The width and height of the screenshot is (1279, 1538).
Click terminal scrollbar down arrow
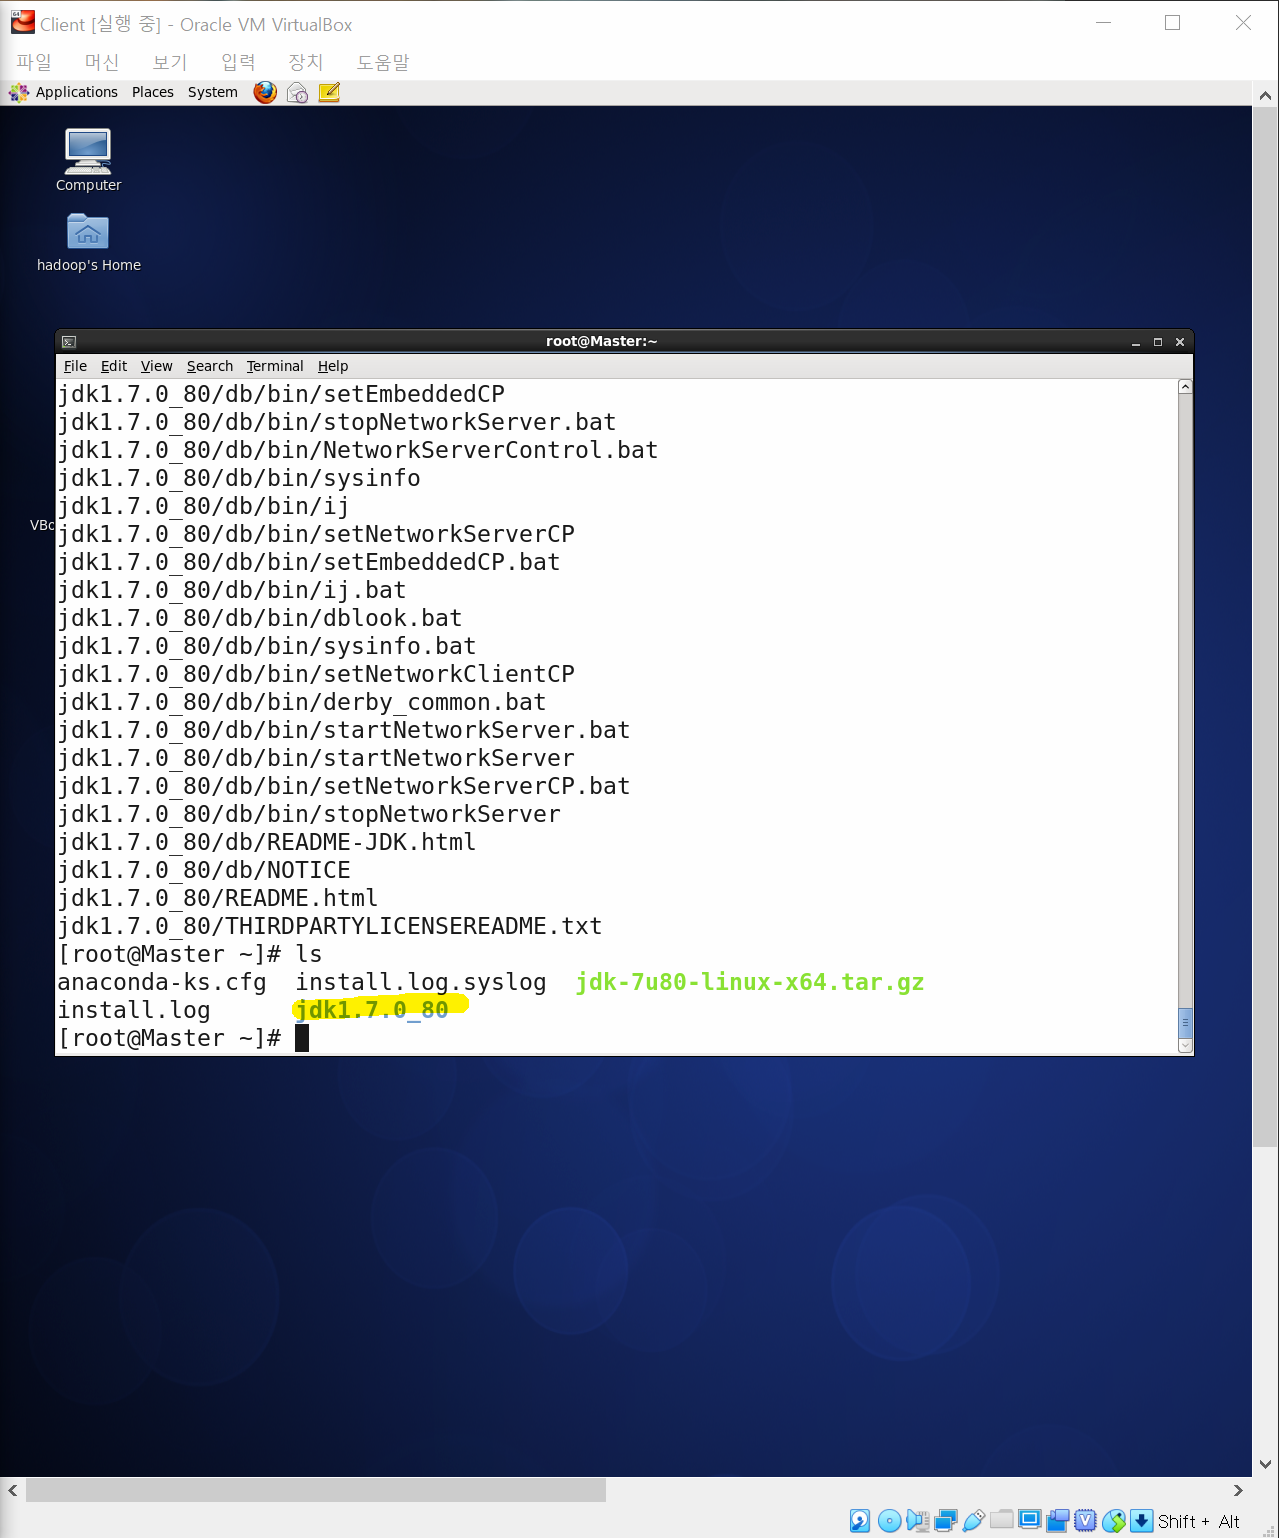(1185, 1045)
